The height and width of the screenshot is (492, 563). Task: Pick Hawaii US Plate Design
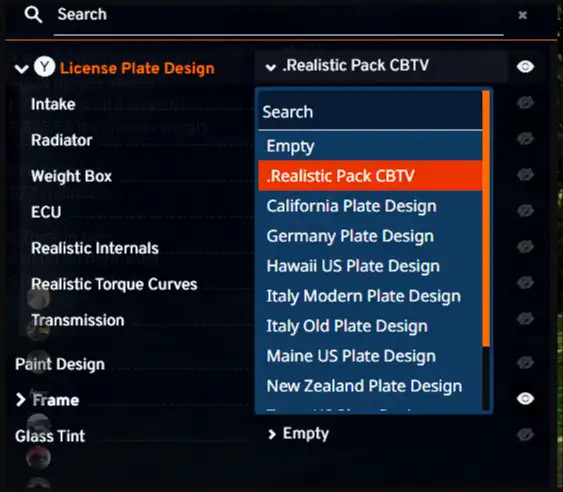point(370,266)
